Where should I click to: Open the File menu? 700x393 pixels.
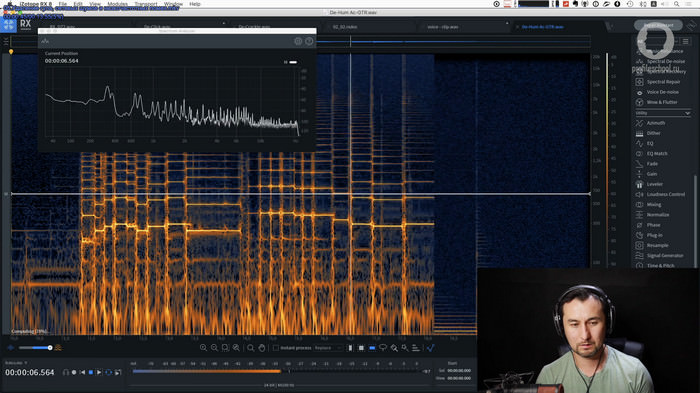[62, 4]
